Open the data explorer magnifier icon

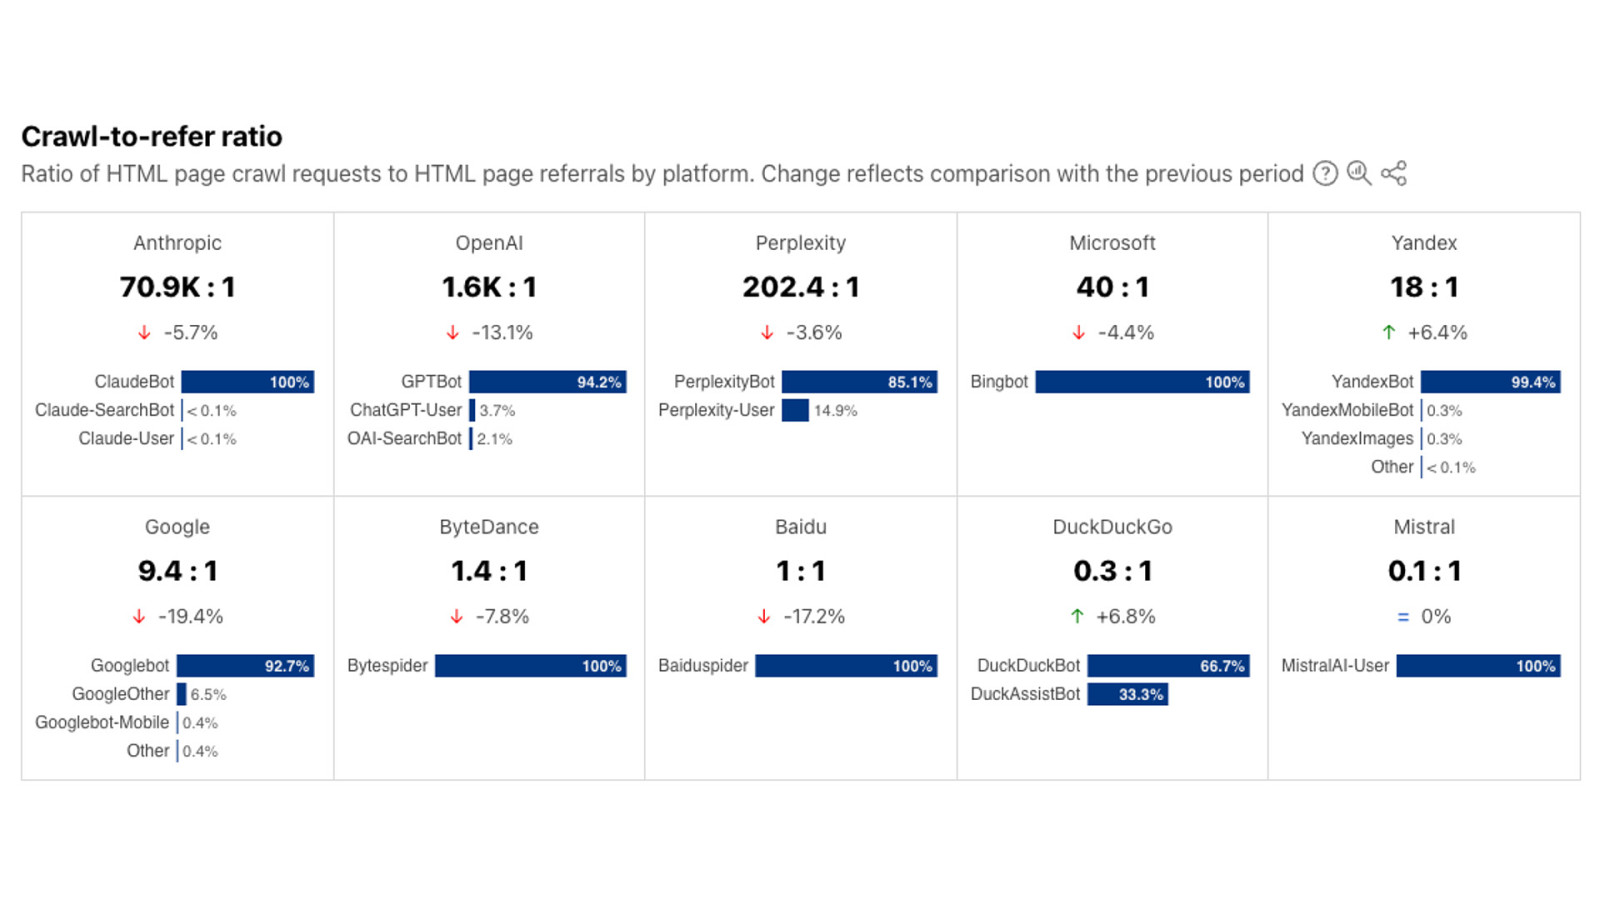1358,173
